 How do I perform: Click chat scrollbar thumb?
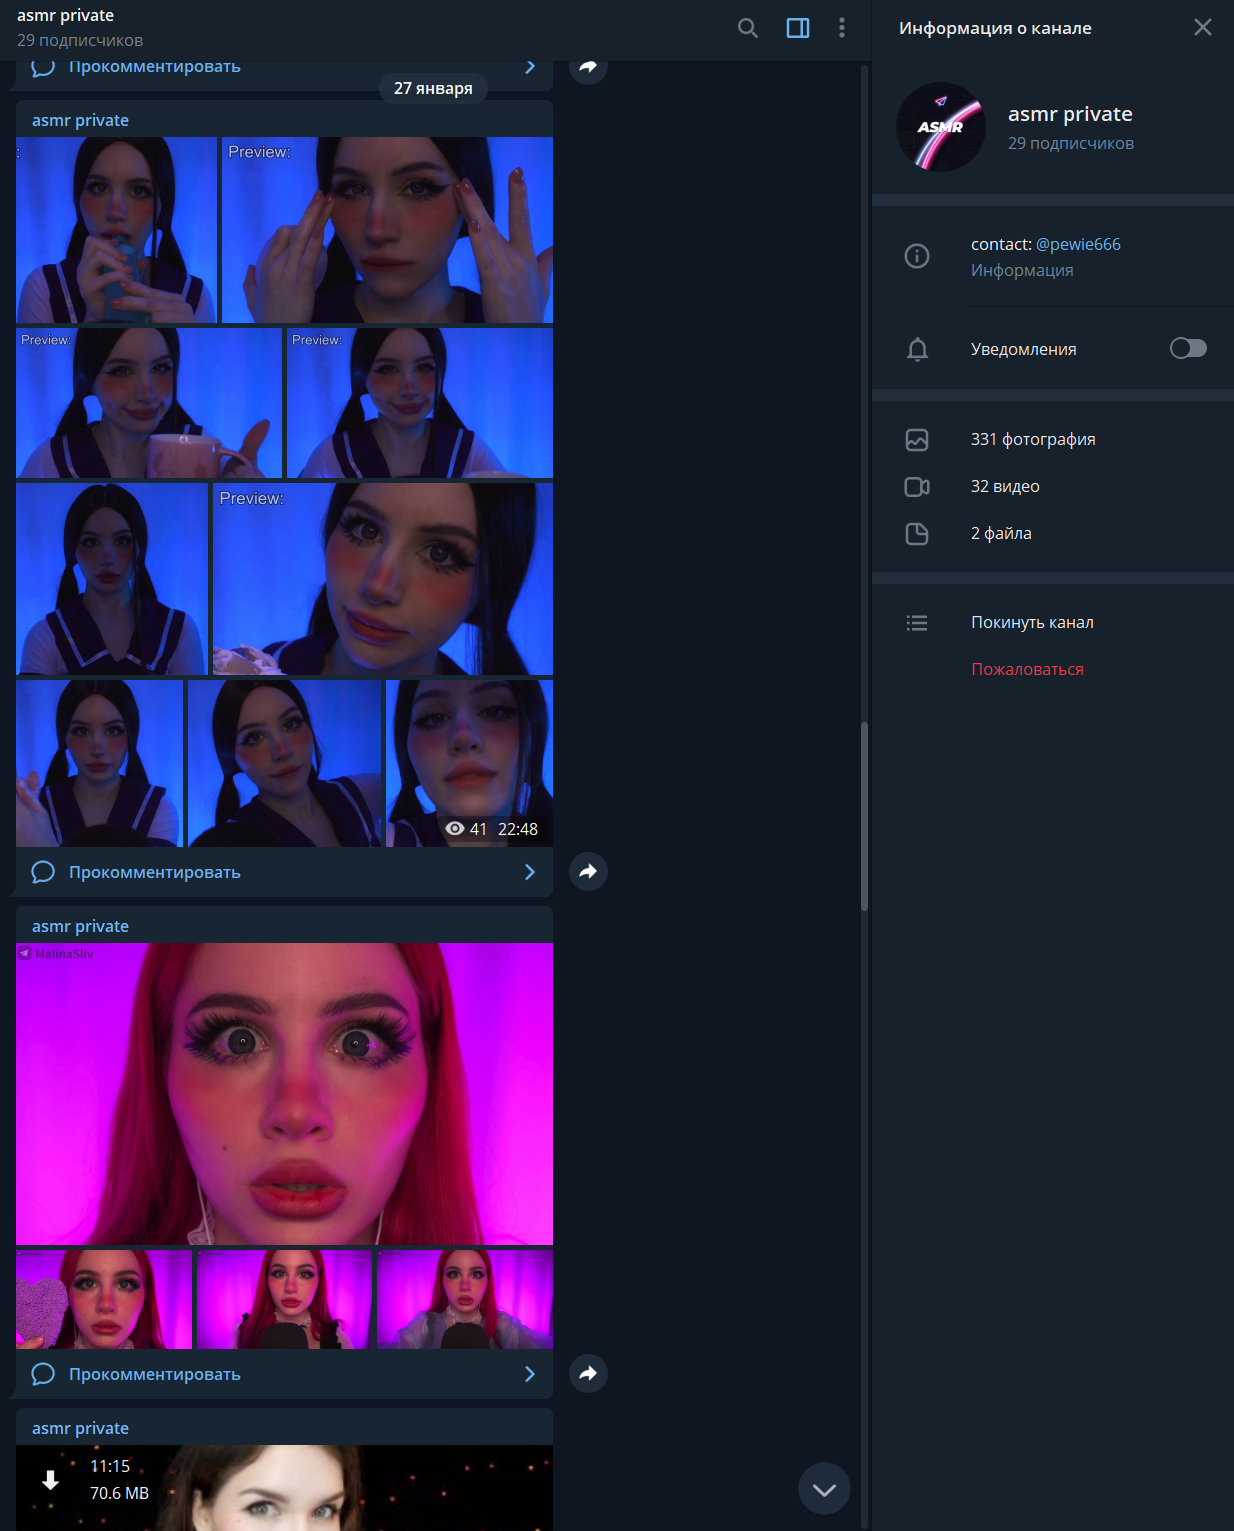click(864, 816)
